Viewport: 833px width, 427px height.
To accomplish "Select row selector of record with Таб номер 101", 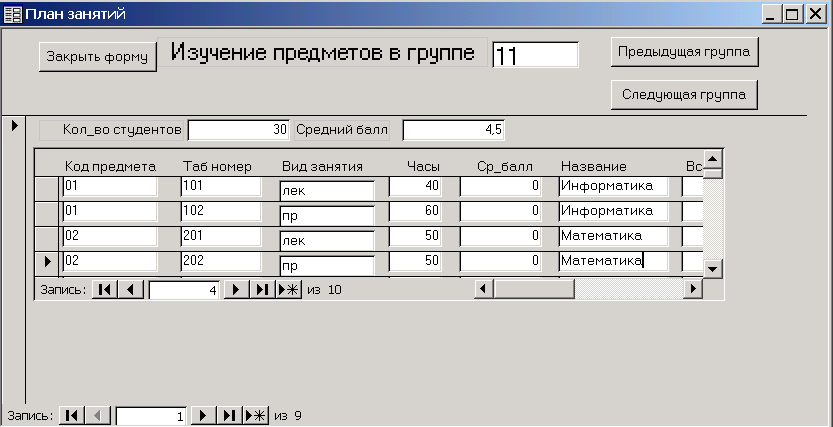I will [47, 189].
